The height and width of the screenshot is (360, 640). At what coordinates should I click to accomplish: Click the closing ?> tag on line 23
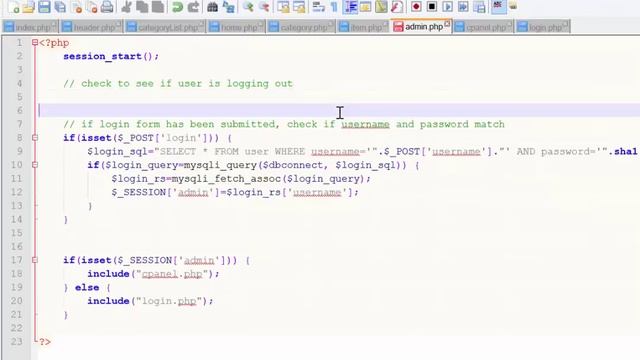pyautogui.click(x=44, y=341)
